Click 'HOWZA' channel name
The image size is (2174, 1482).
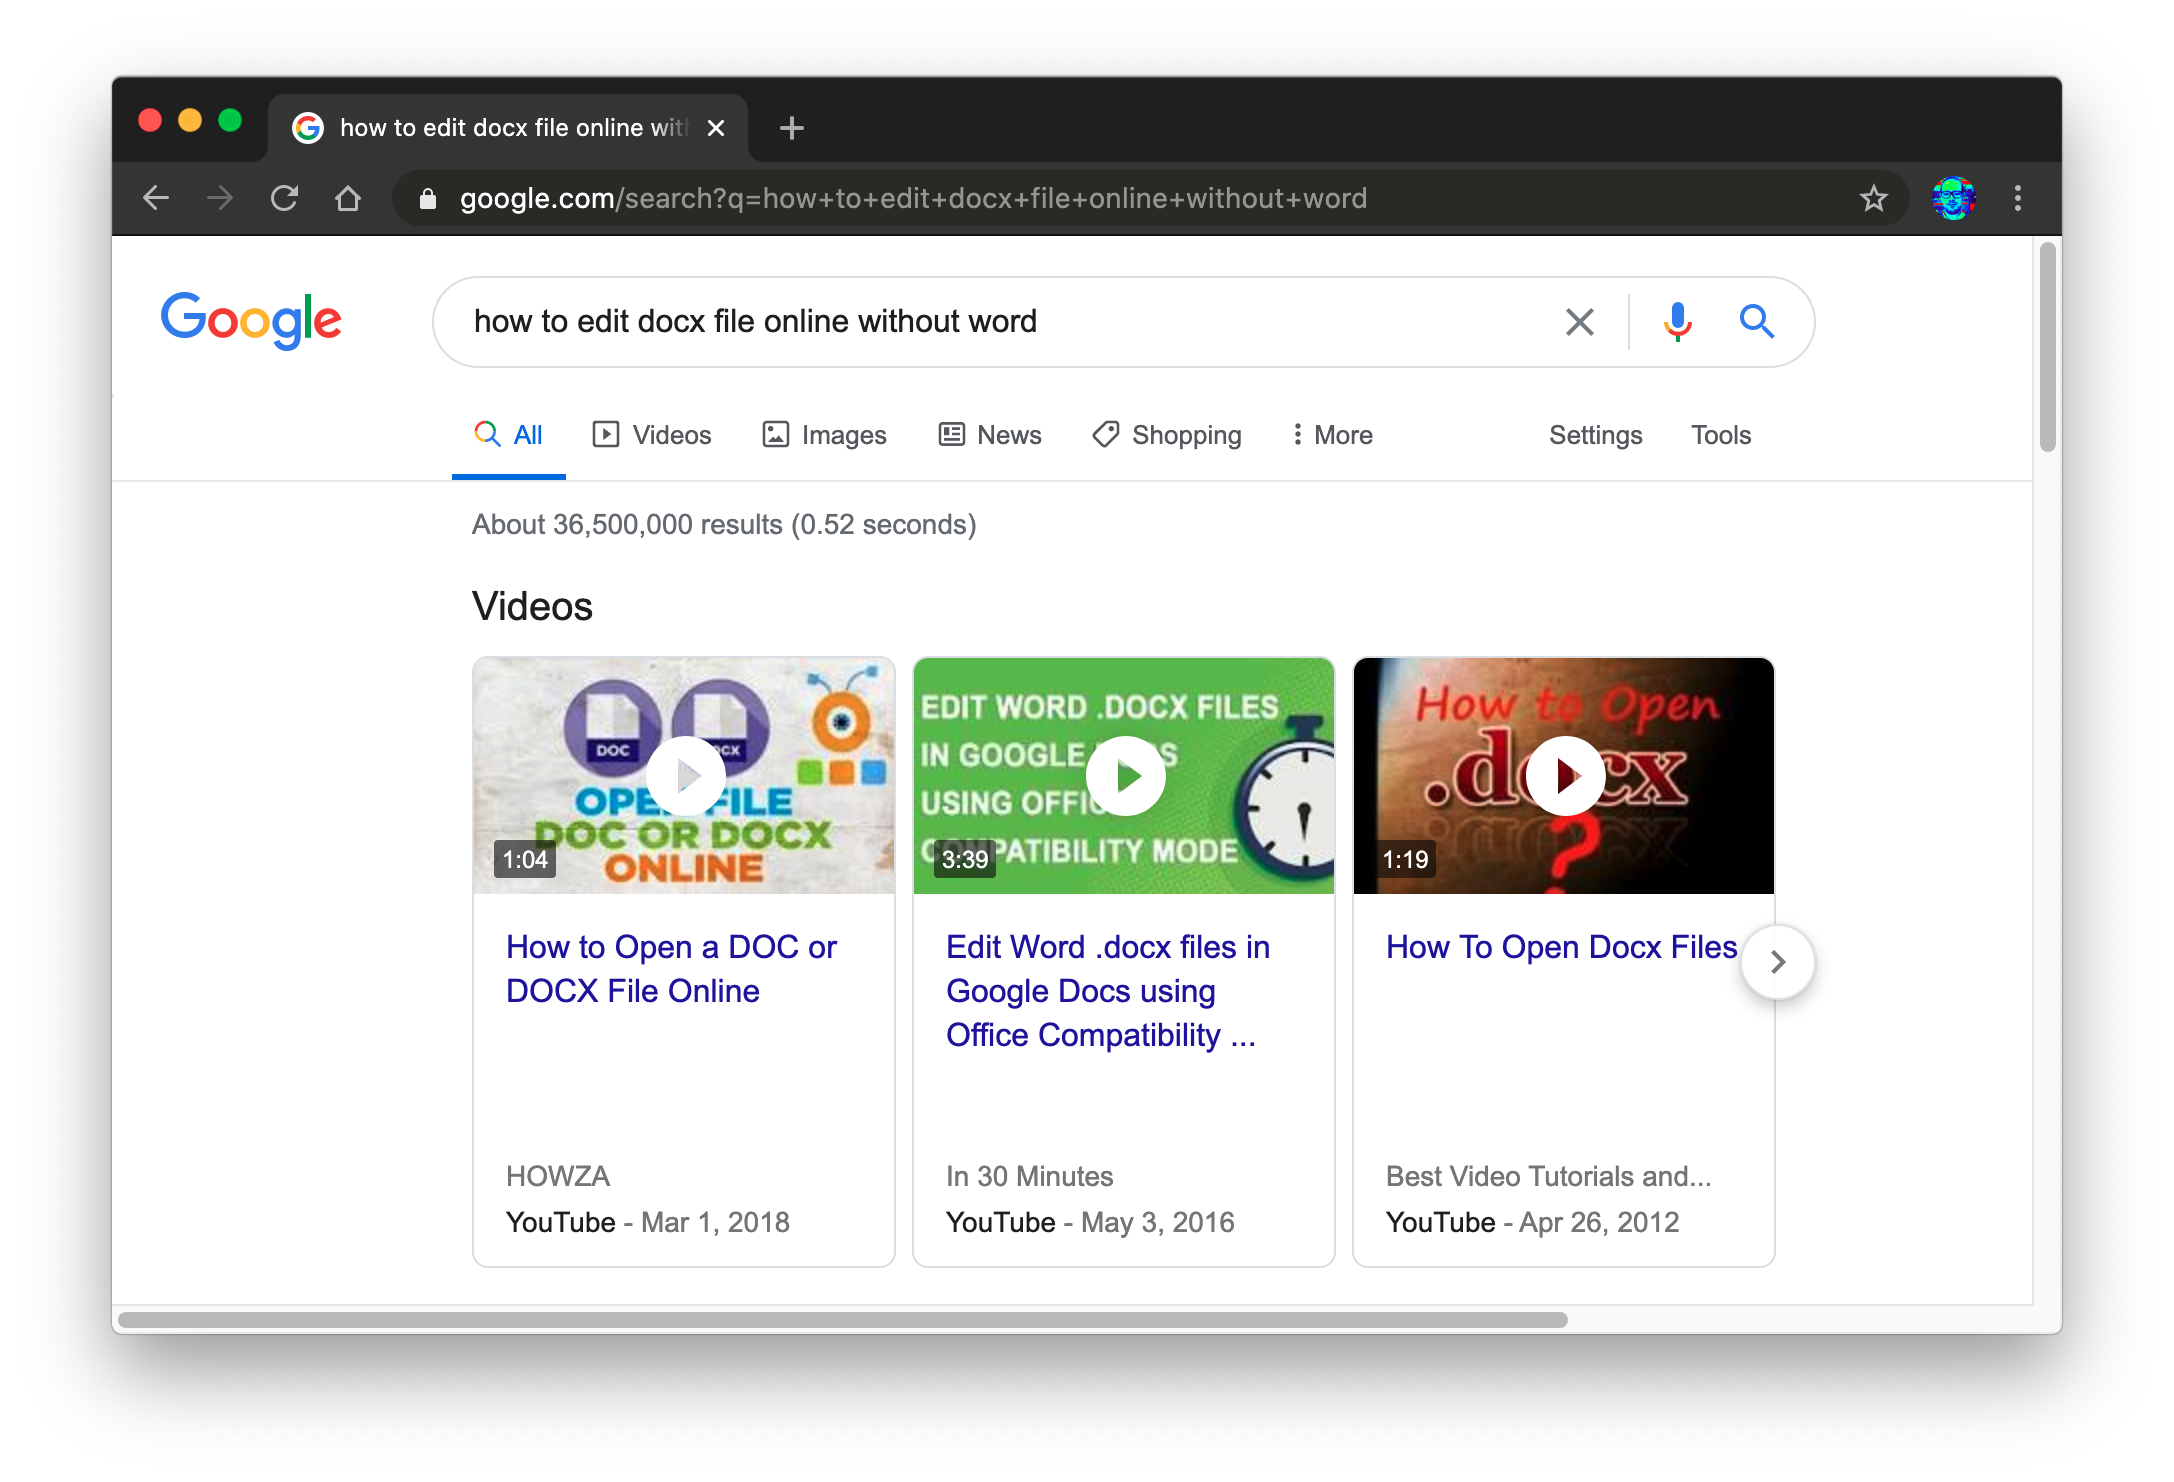pos(558,1176)
